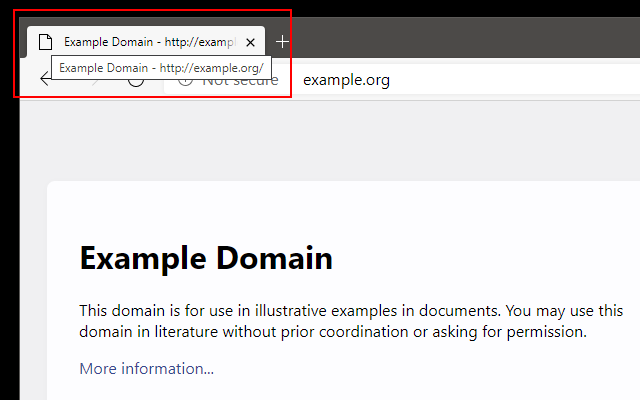
Task: Click the page favicon on the tab
Action: [45, 42]
